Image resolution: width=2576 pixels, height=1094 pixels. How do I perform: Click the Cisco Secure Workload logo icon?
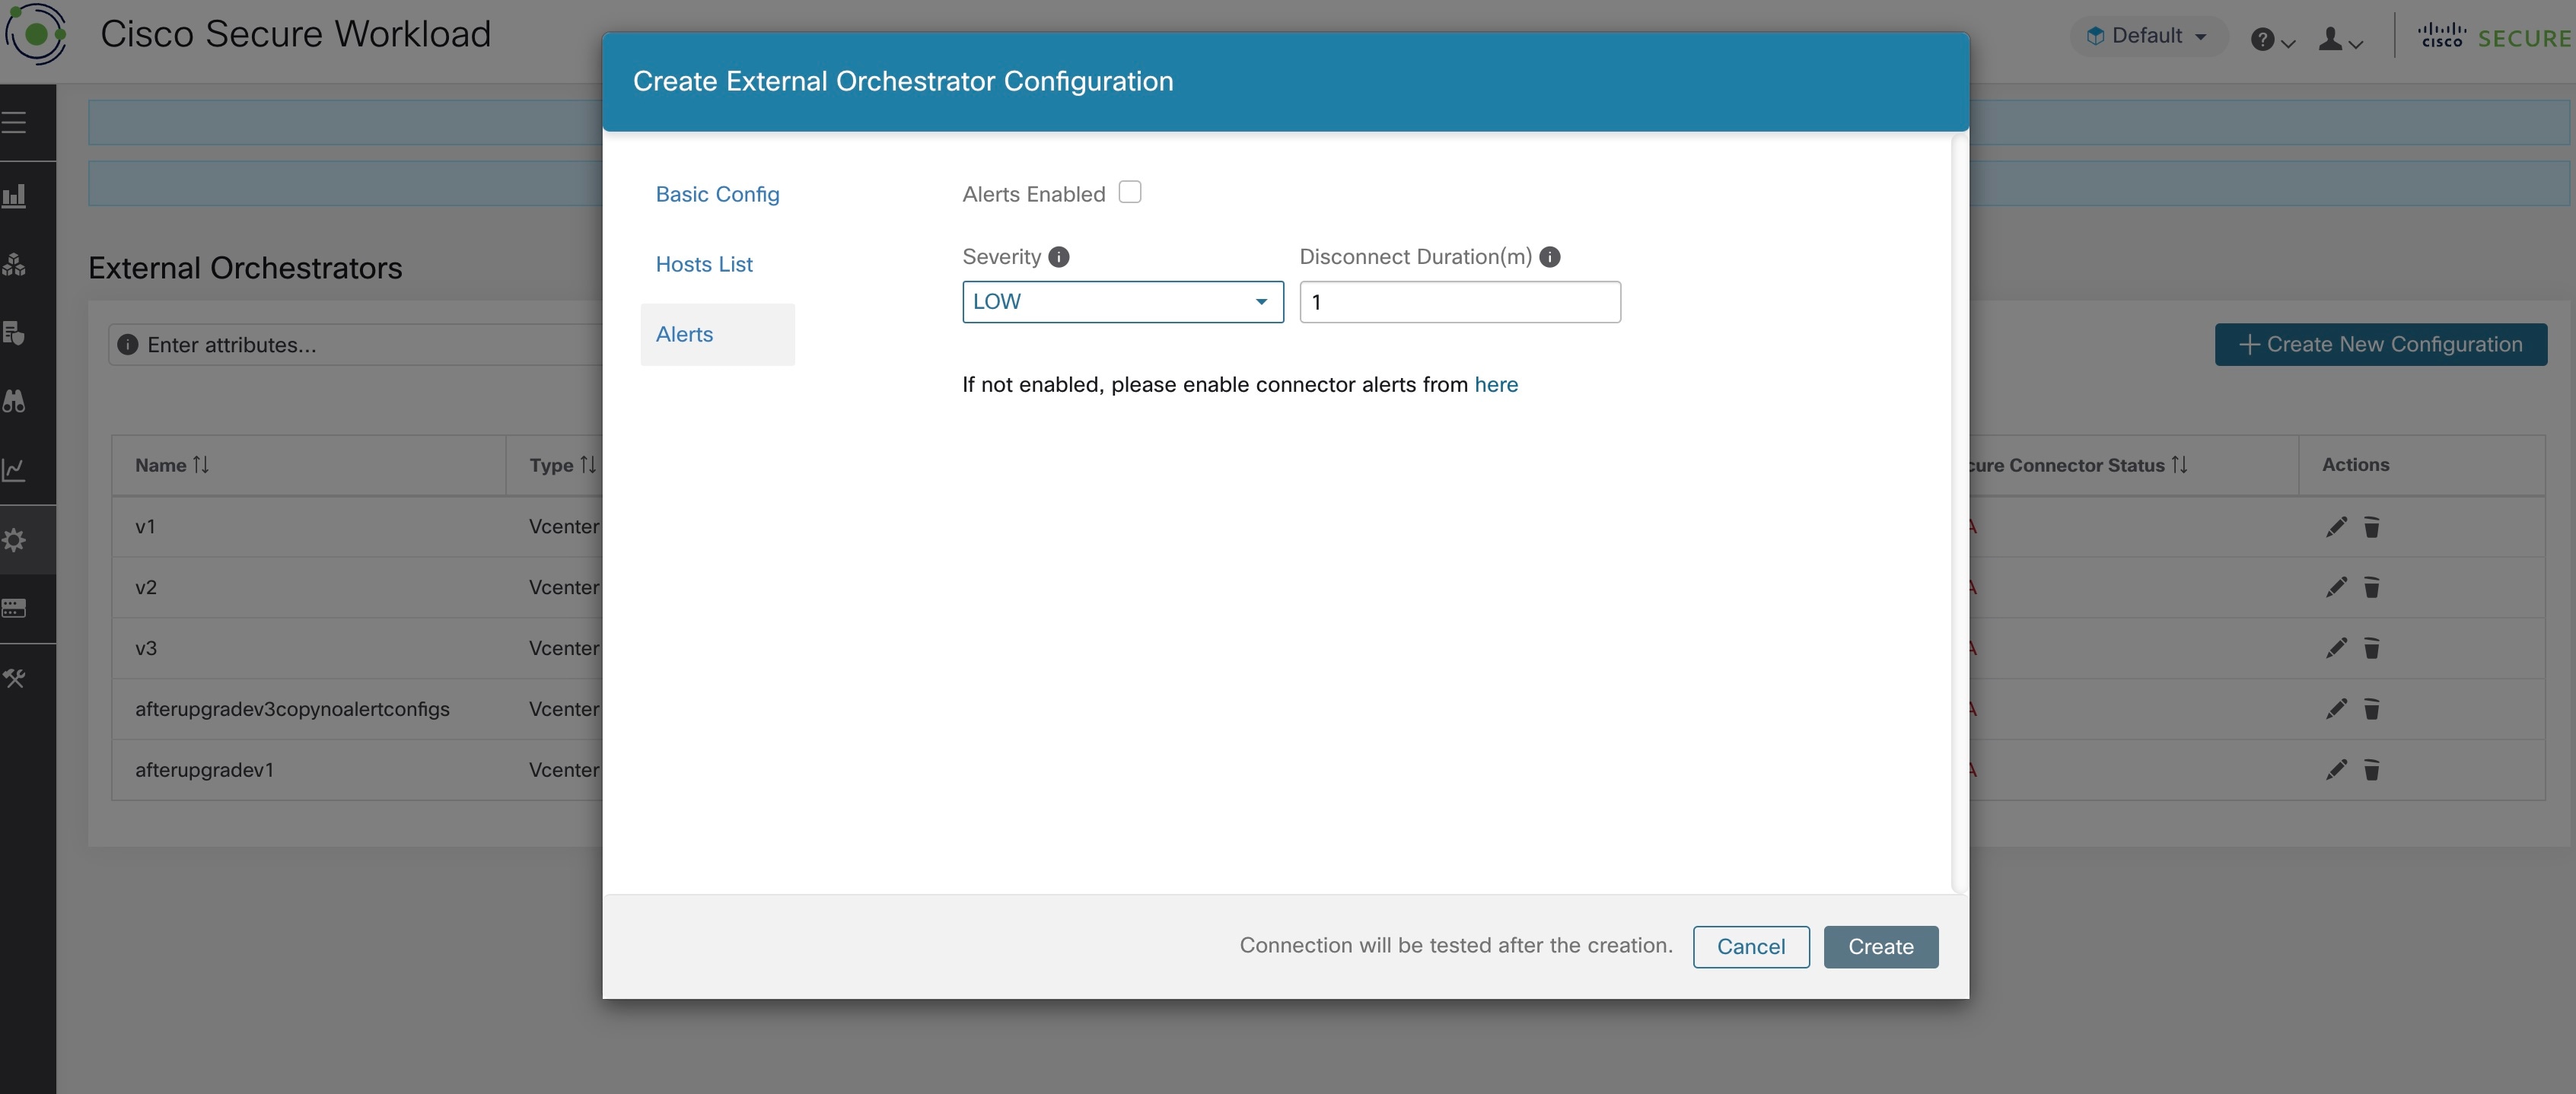(36, 34)
